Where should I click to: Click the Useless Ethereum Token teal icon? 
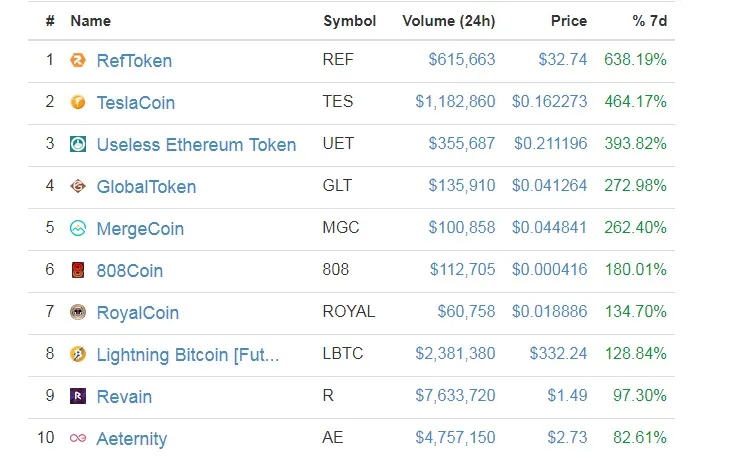click(x=78, y=144)
